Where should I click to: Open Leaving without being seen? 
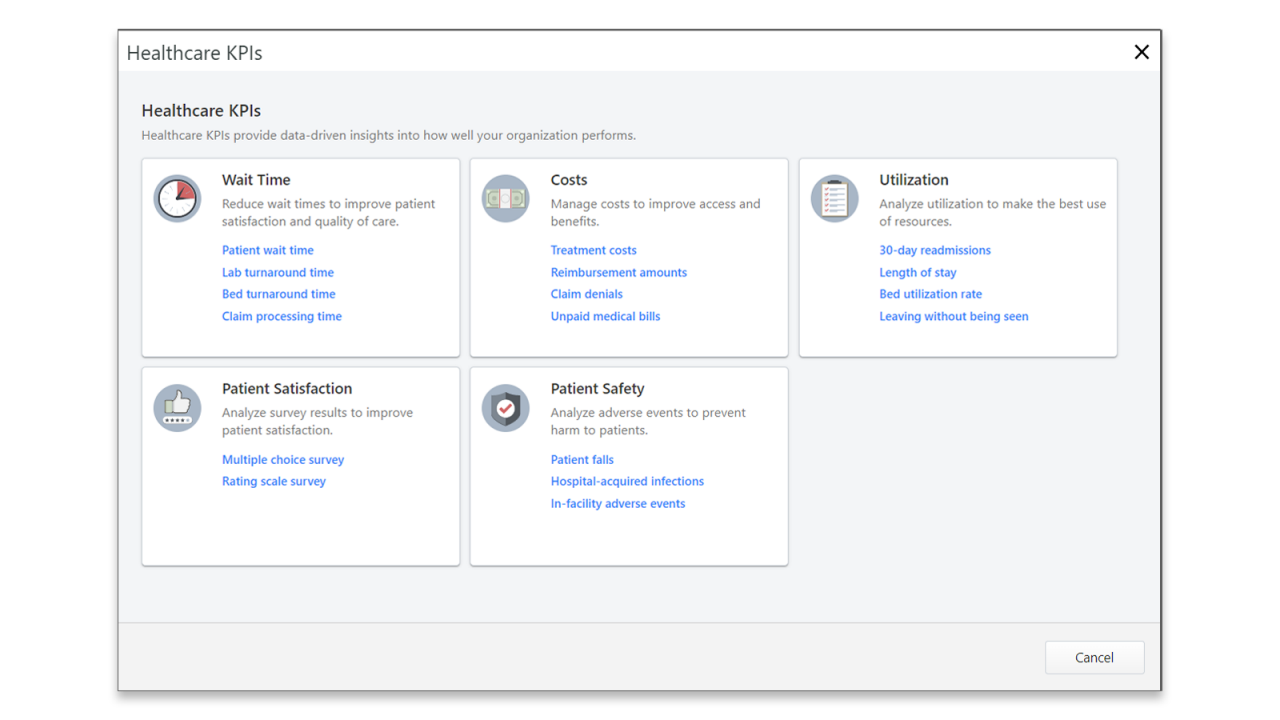pyautogui.click(x=953, y=315)
